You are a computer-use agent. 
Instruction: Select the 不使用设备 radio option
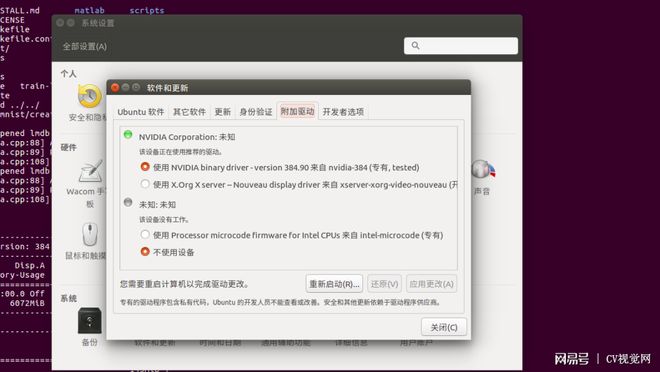[x=145, y=252]
